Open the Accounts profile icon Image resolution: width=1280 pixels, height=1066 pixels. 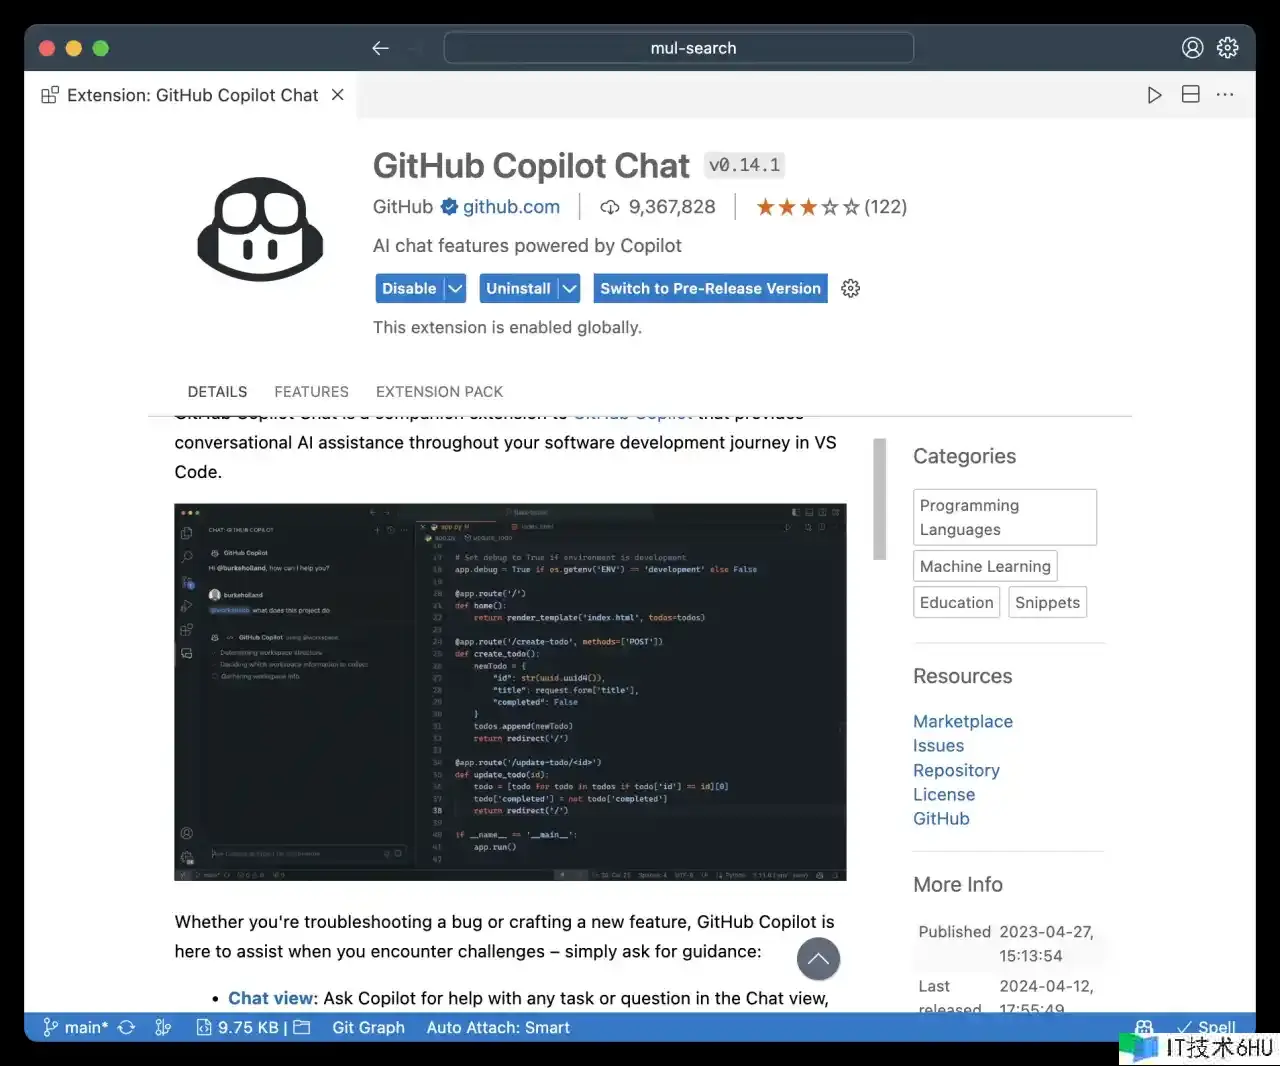click(1192, 48)
